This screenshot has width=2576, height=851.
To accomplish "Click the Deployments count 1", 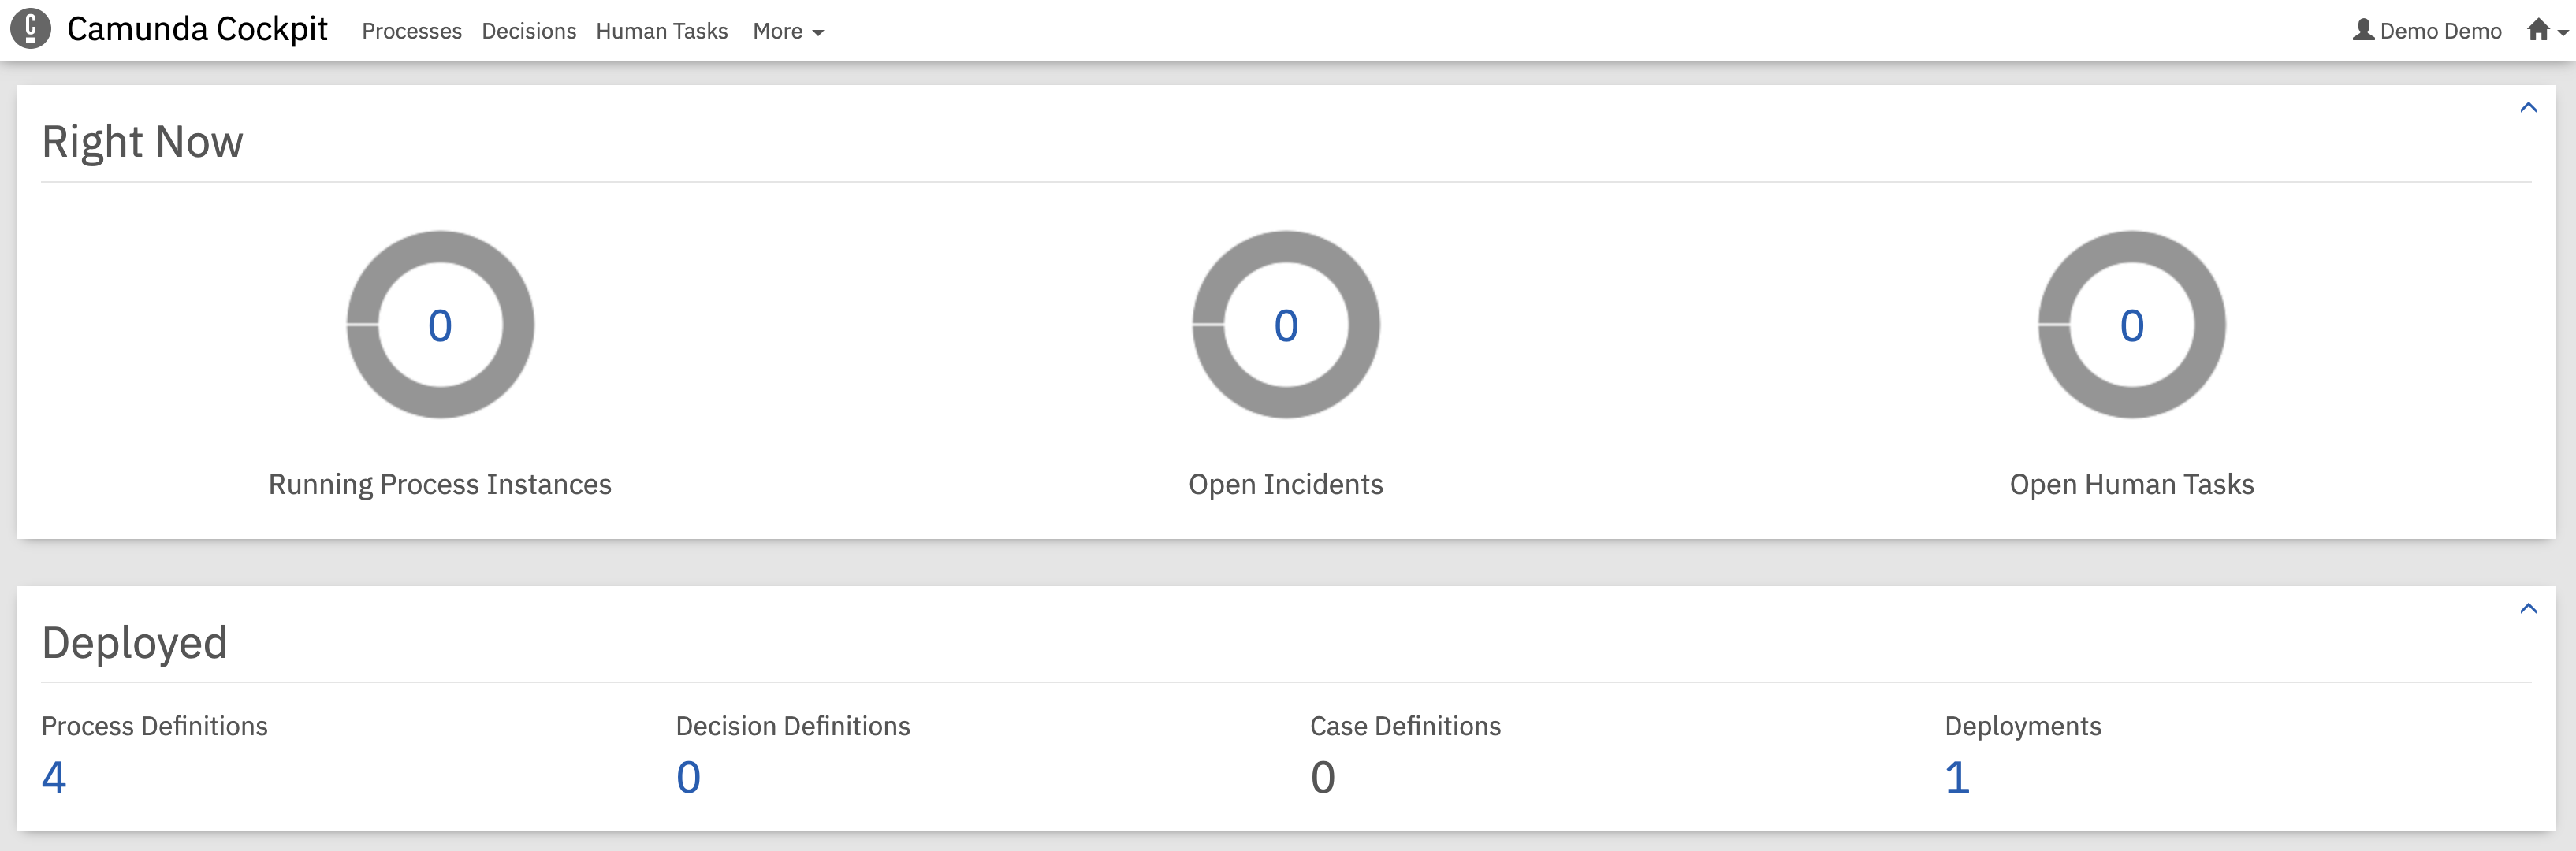I will tap(1957, 777).
